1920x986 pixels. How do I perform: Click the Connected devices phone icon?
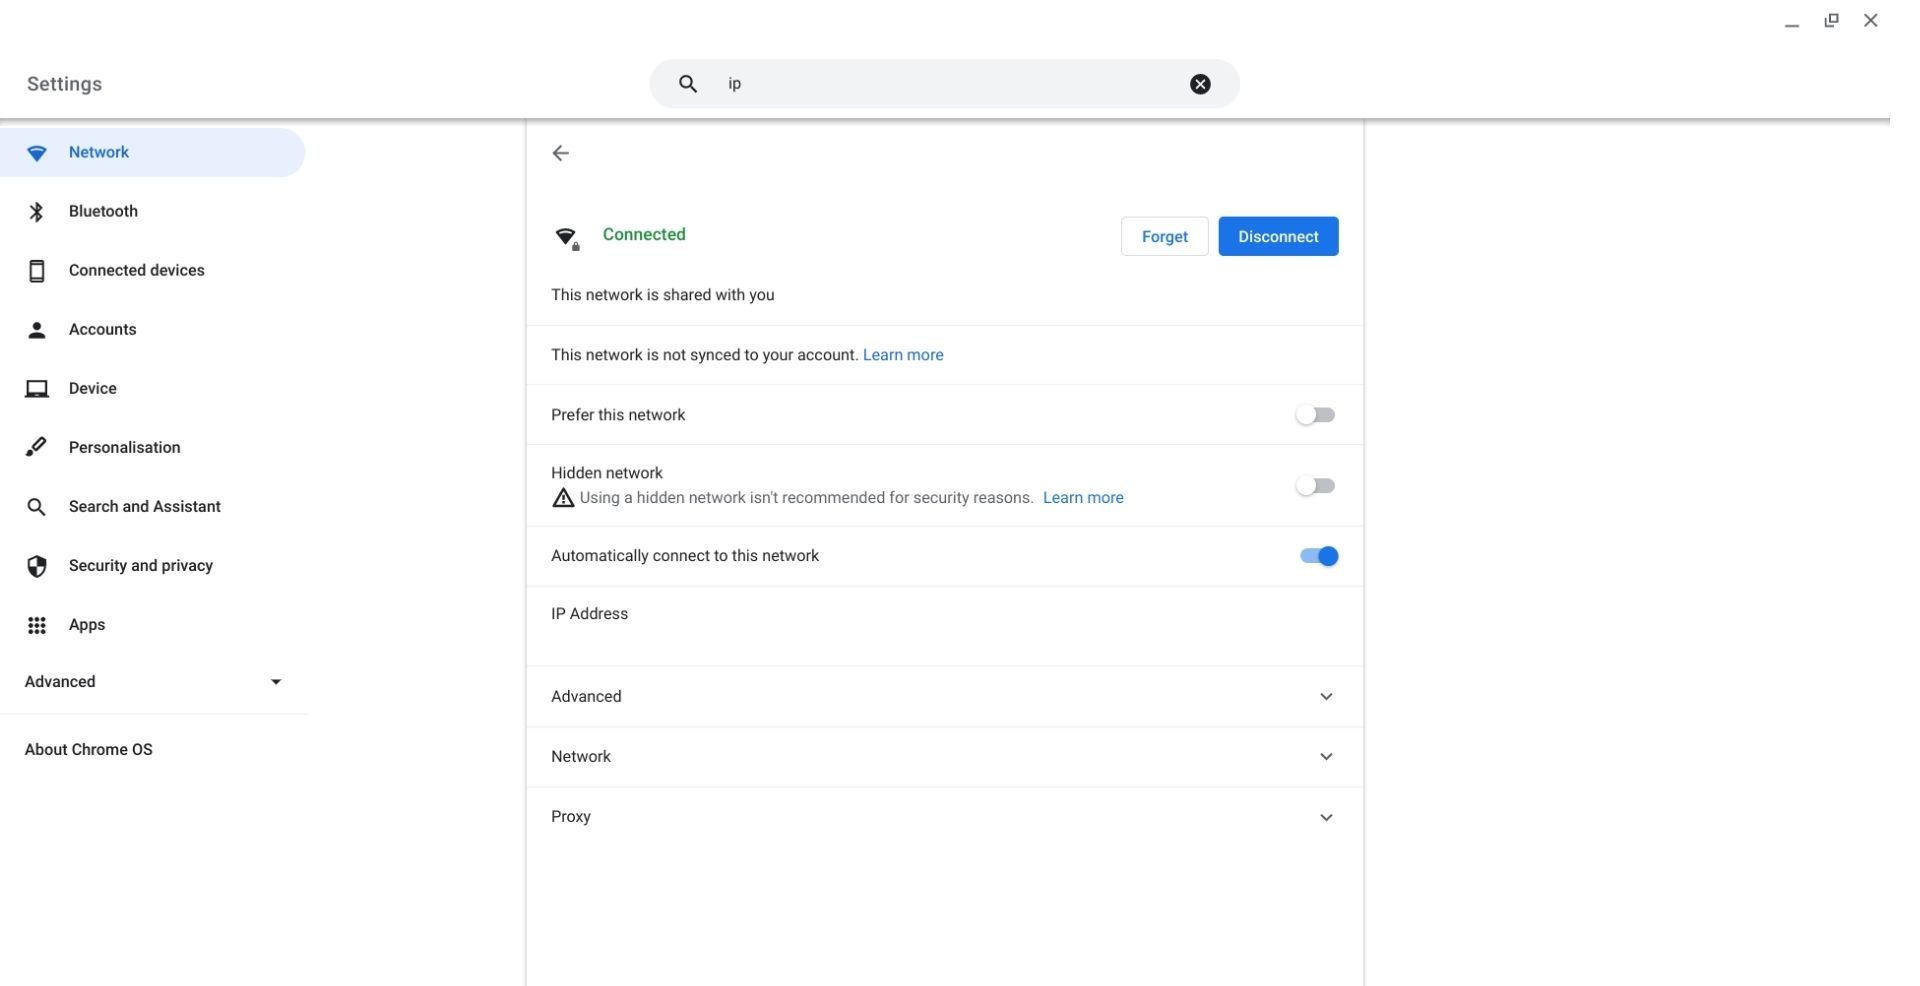click(x=37, y=270)
